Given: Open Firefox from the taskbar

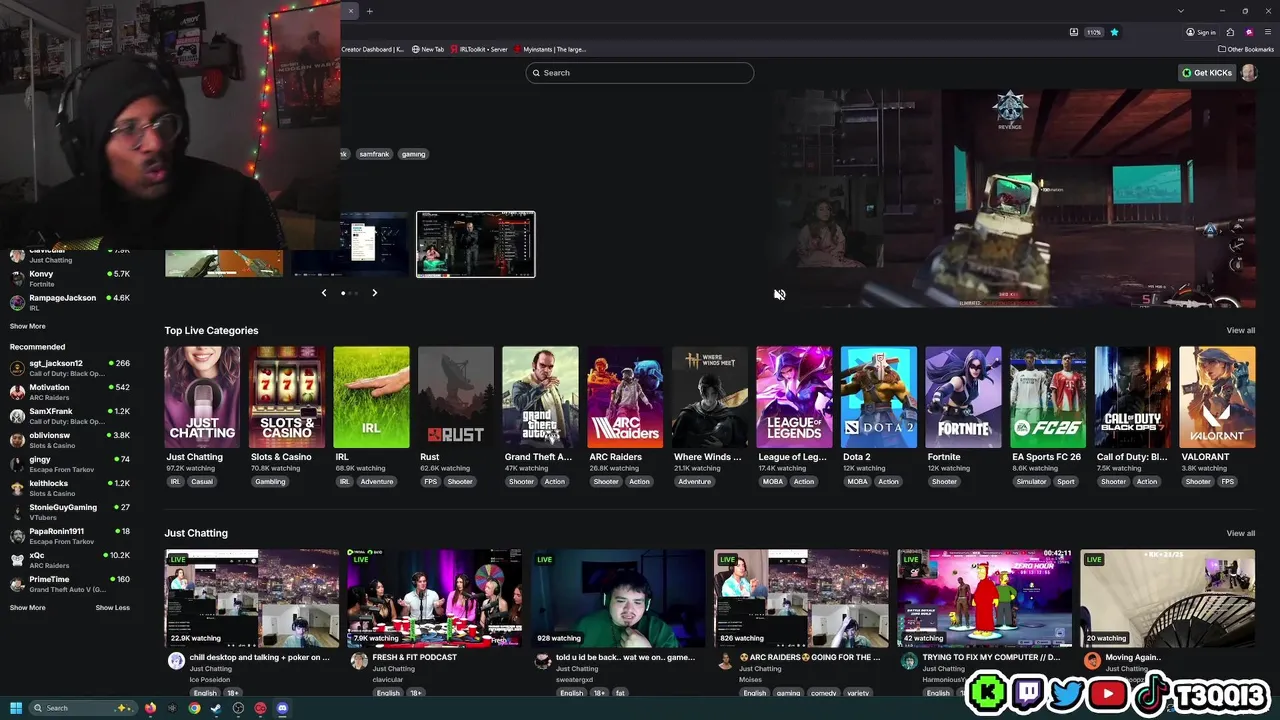Looking at the screenshot, I should 151,708.
